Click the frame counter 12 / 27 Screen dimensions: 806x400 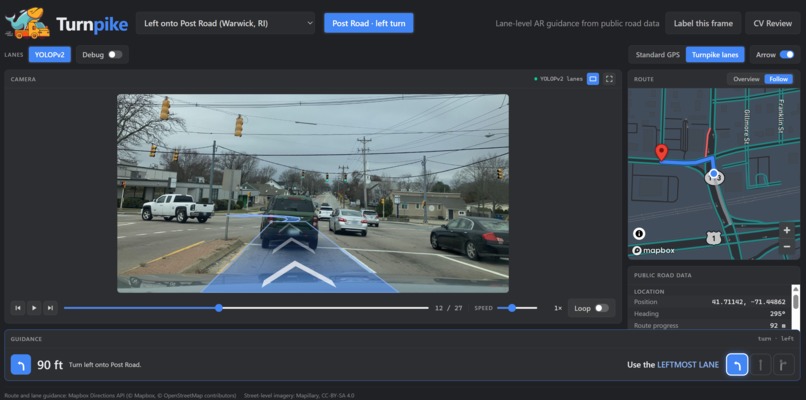(448, 308)
